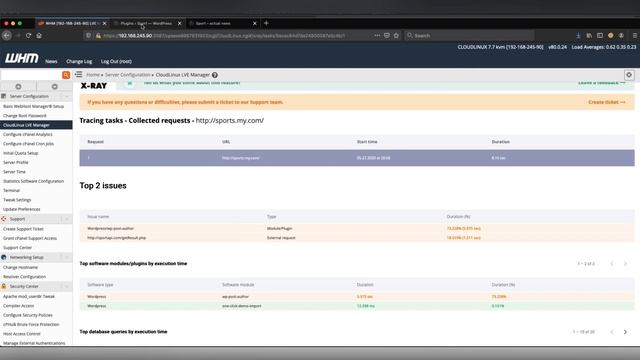Open Grant cPanel Support Access in sidebar
Image resolution: width=640 pixels, height=360 pixels.
30,238
